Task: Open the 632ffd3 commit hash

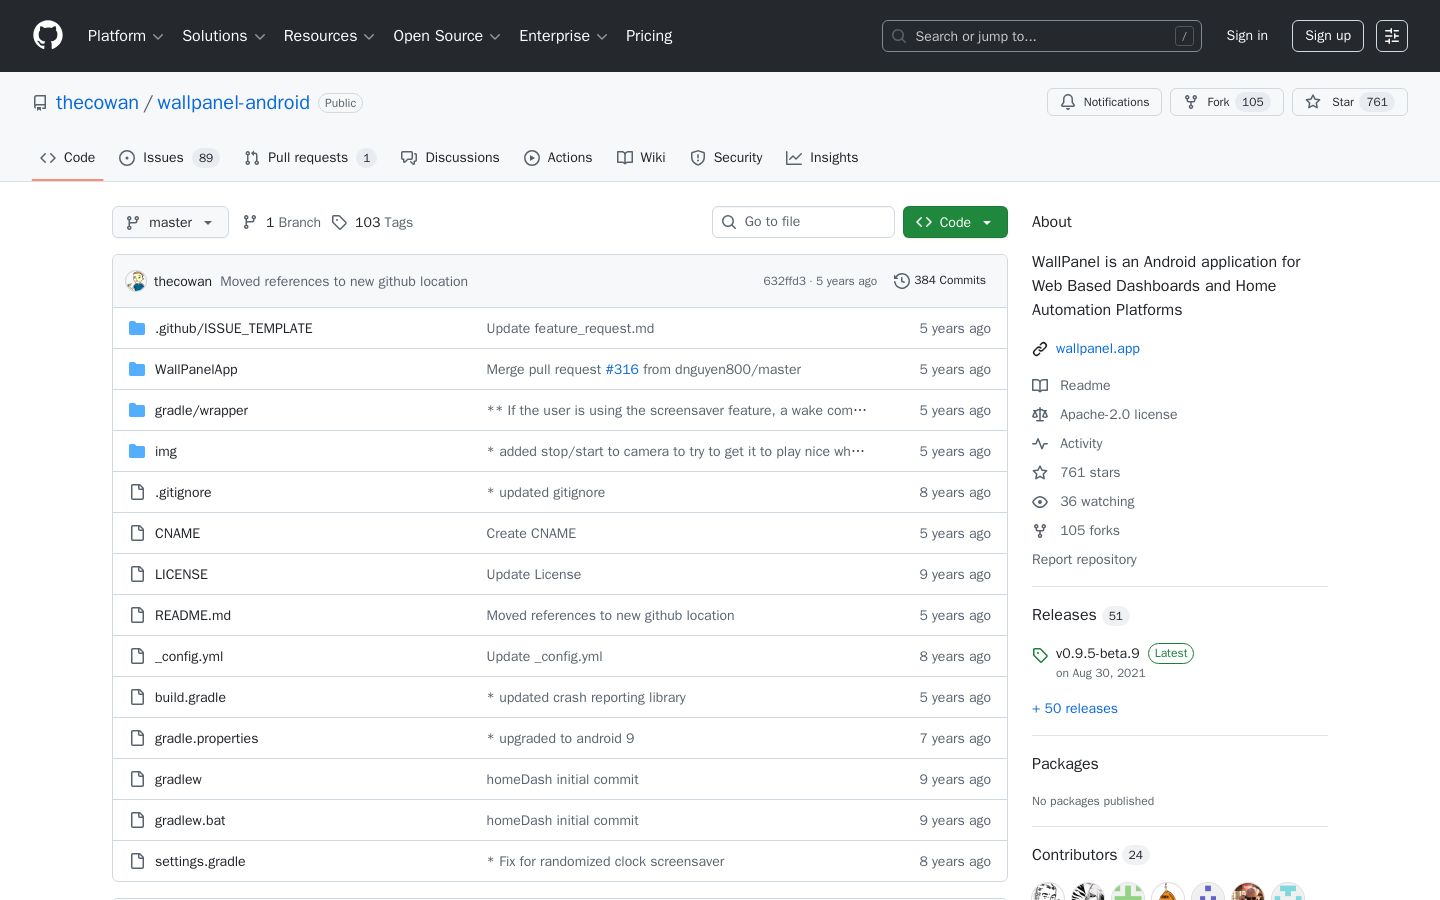Action: [784, 282]
